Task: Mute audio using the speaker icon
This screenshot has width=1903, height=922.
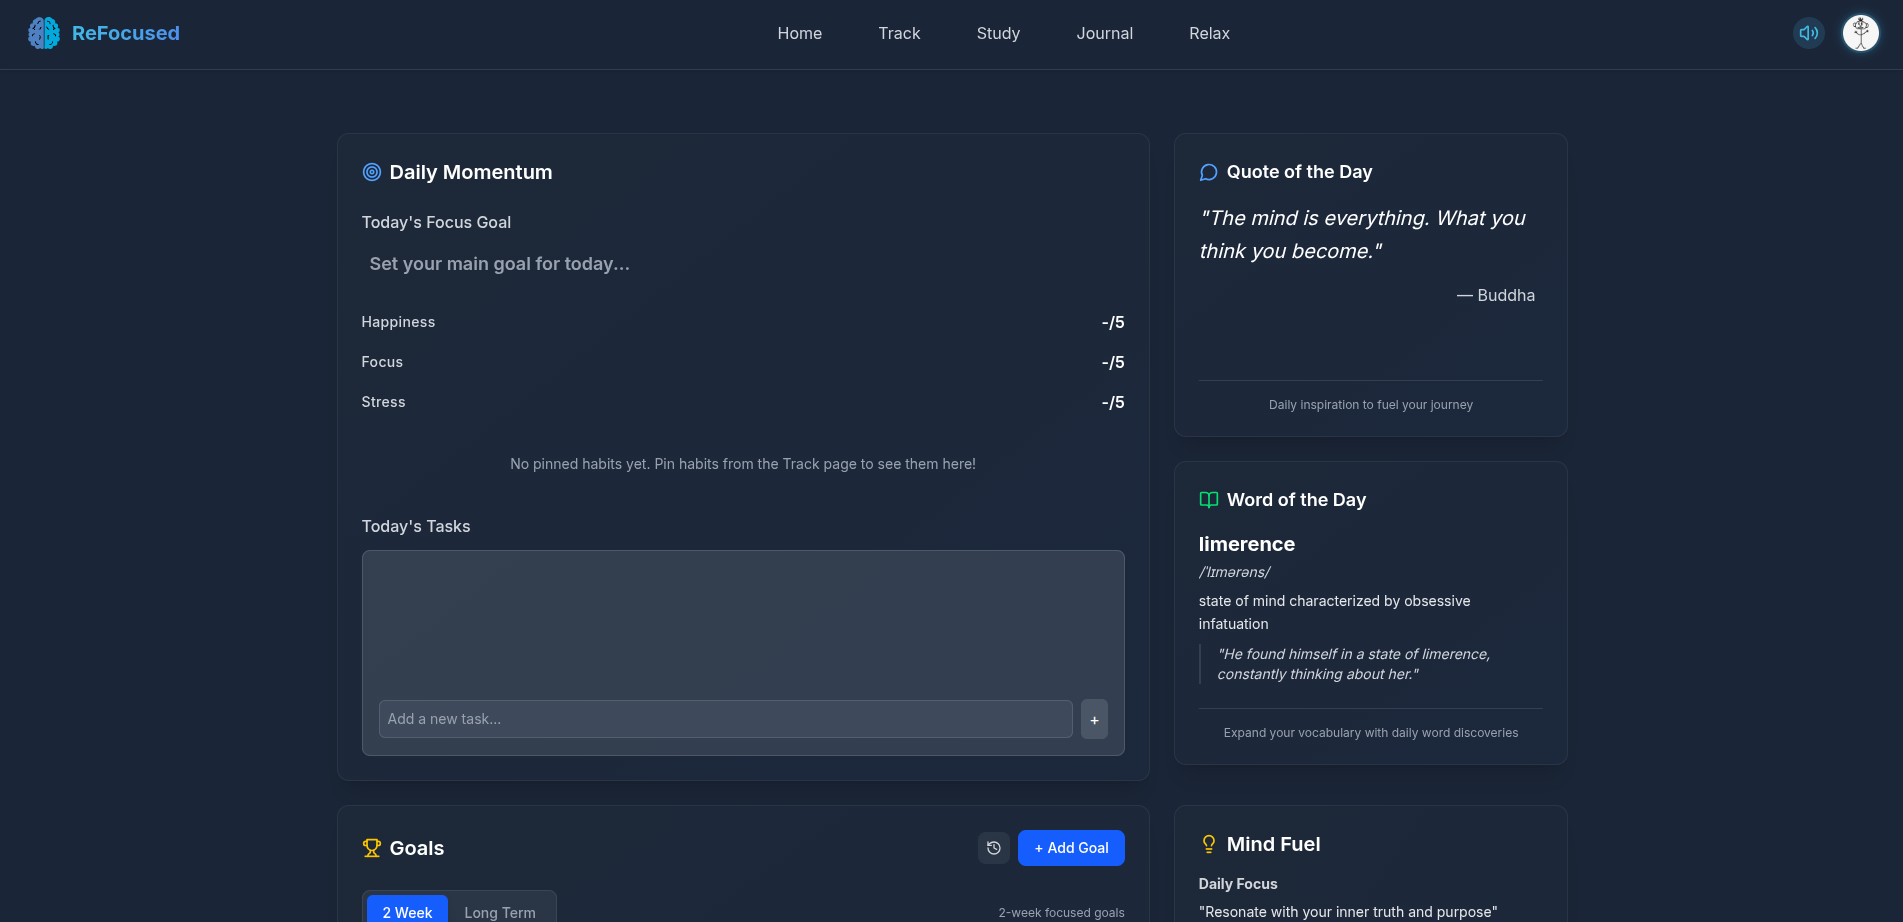Action: (x=1808, y=32)
